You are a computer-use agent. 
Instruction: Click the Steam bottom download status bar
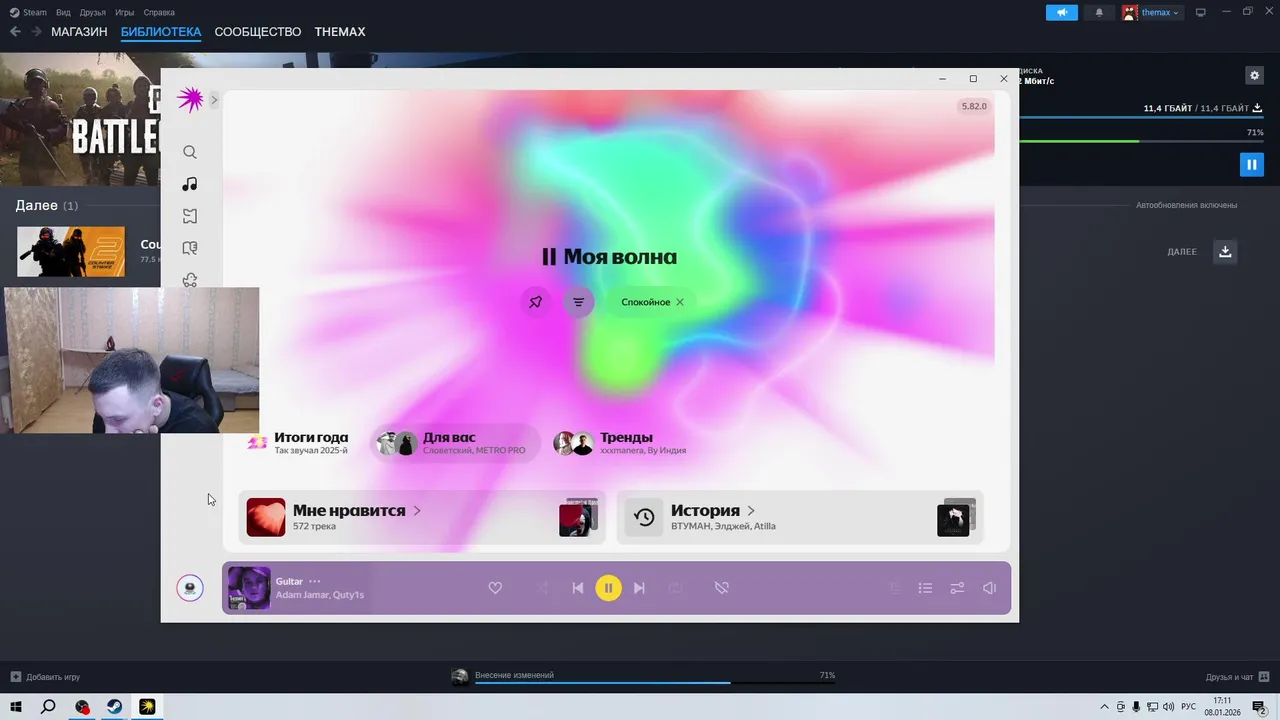pyautogui.click(x=643, y=677)
